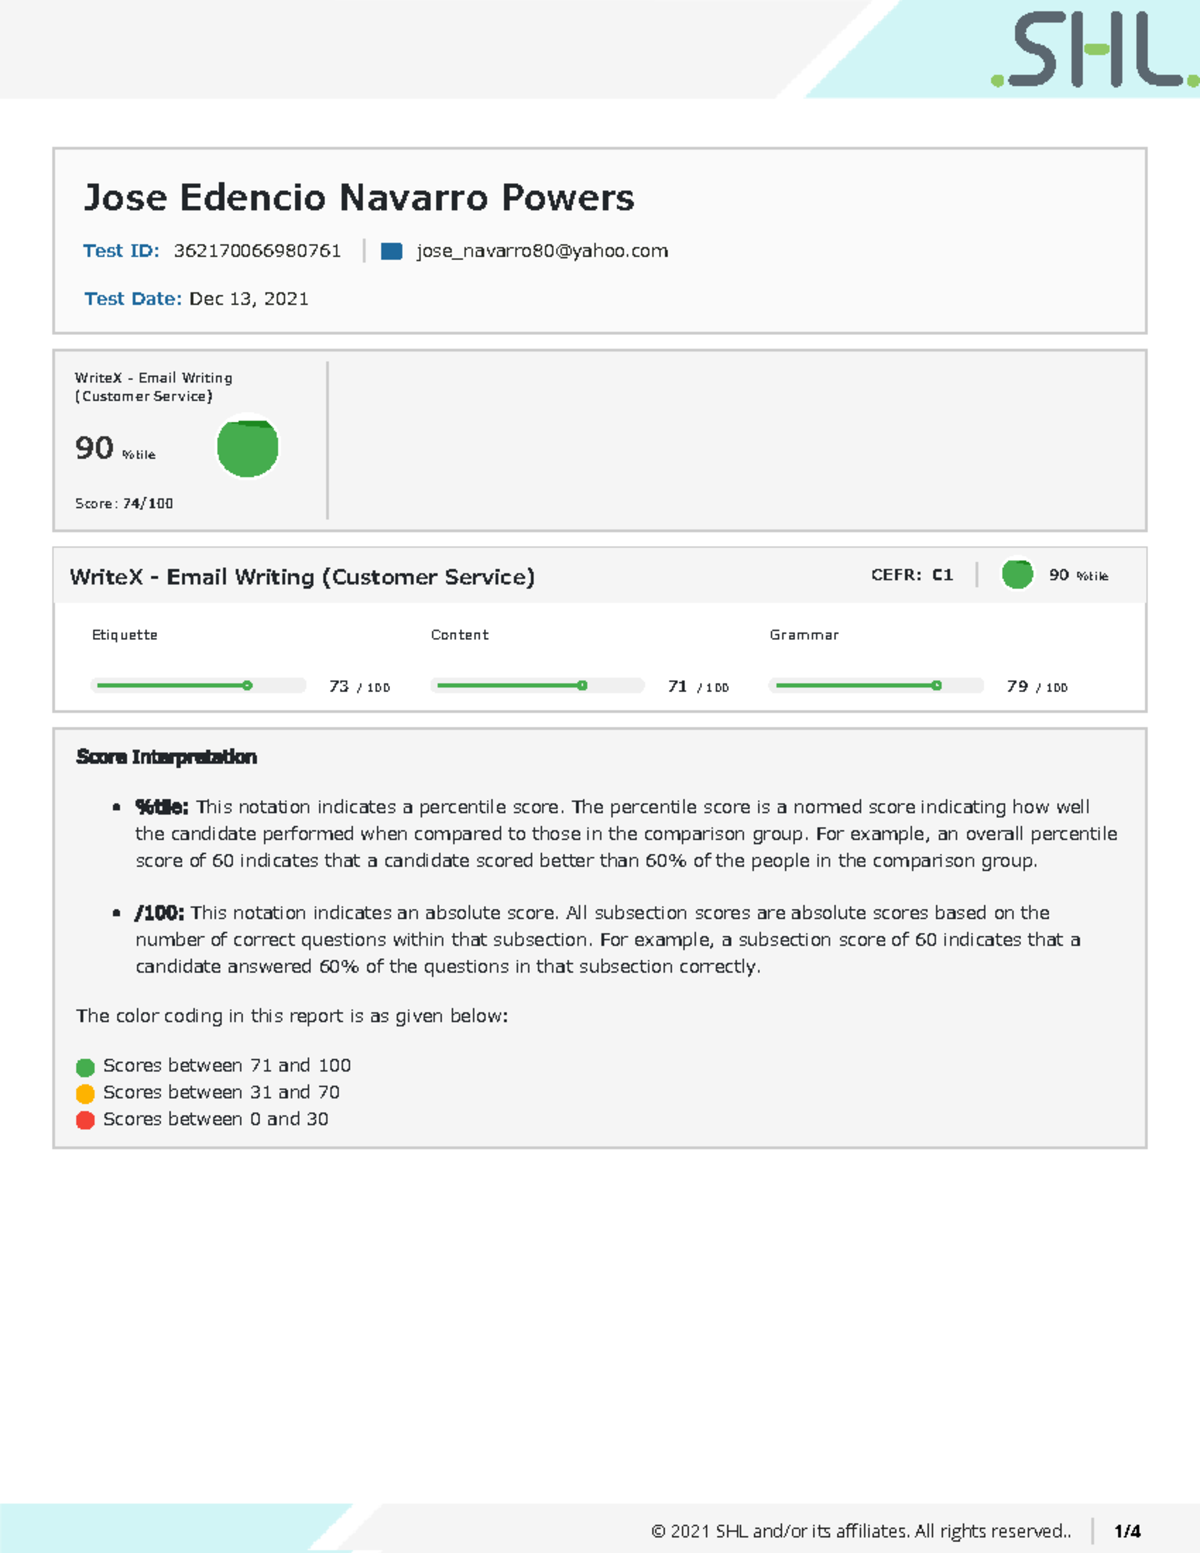Viewport: 1200px width, 1553px height.
Task: Click the red legend dot for 0-30
Action: (86, 1120)
